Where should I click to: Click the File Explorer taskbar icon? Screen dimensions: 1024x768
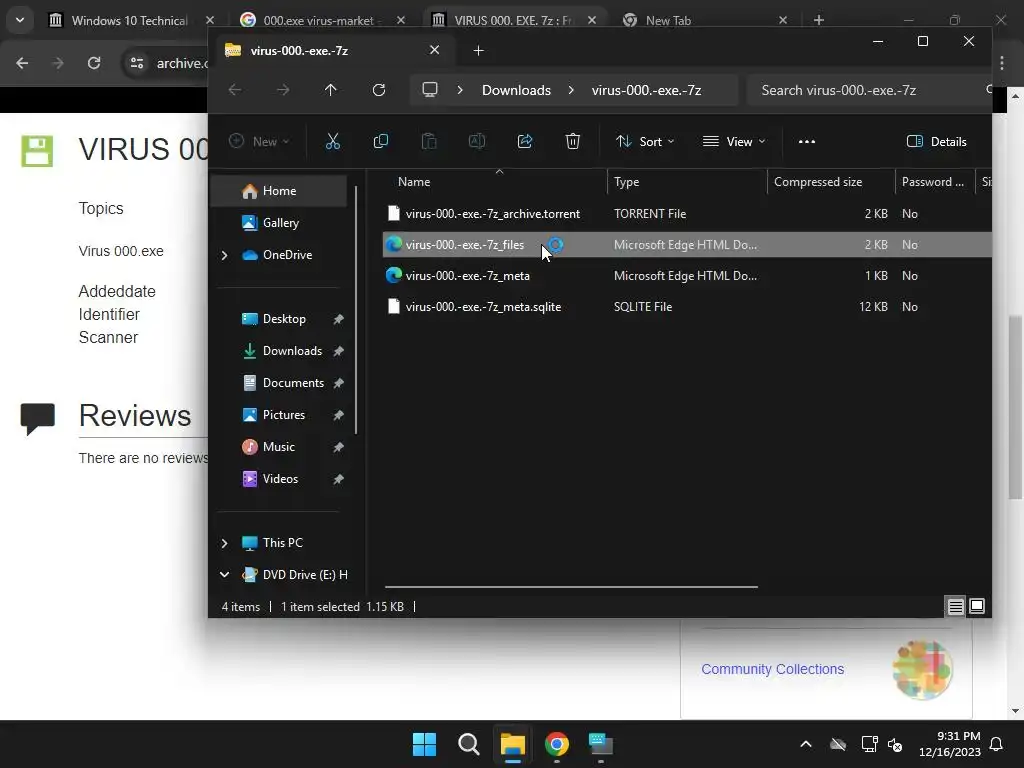513,744
